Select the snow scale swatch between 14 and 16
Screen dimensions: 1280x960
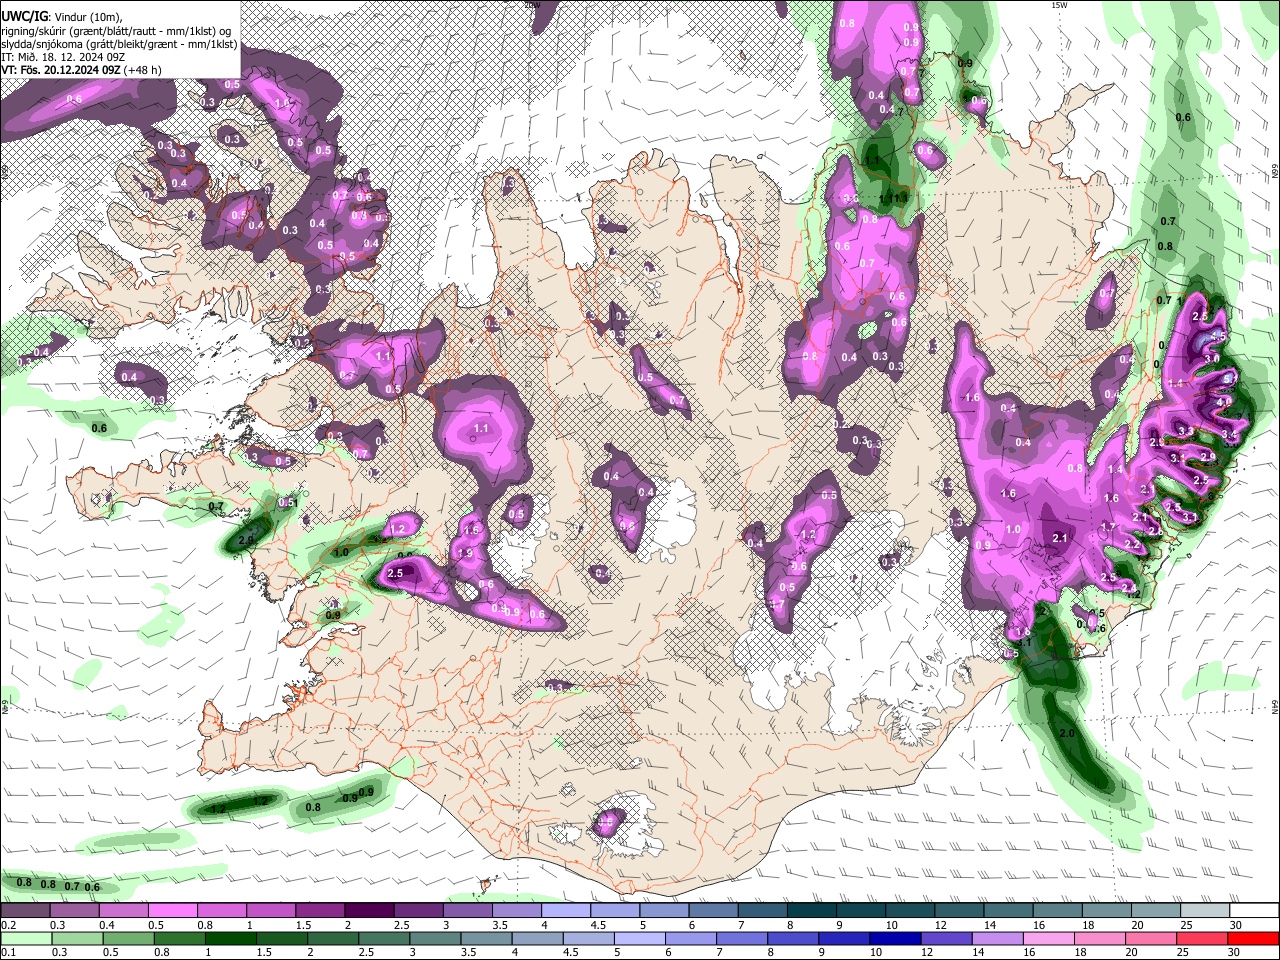click(x=1008, y=911)
